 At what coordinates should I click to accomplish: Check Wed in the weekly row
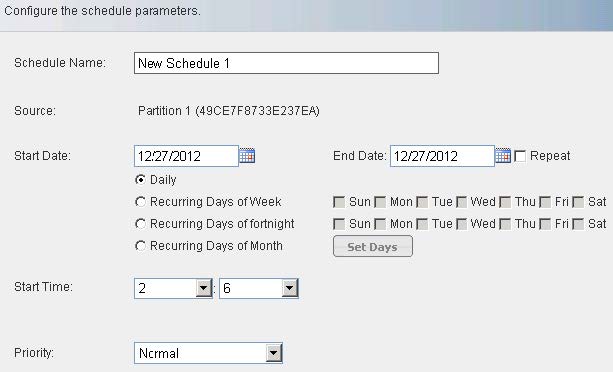pyautogui.click(x=462, y=202)
